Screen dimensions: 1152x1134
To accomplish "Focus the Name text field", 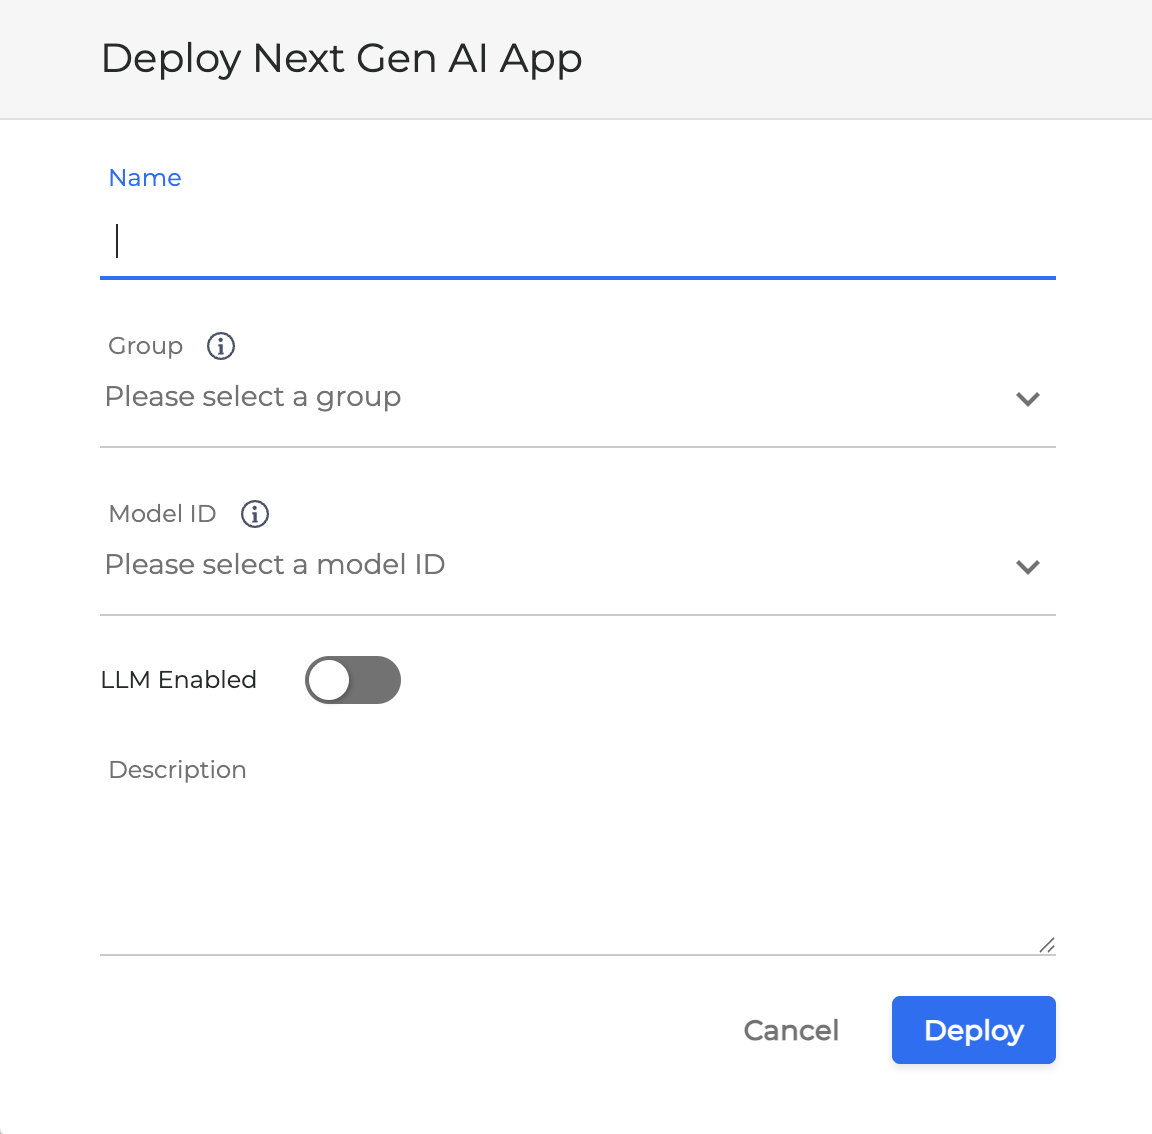I will point(578,242).
